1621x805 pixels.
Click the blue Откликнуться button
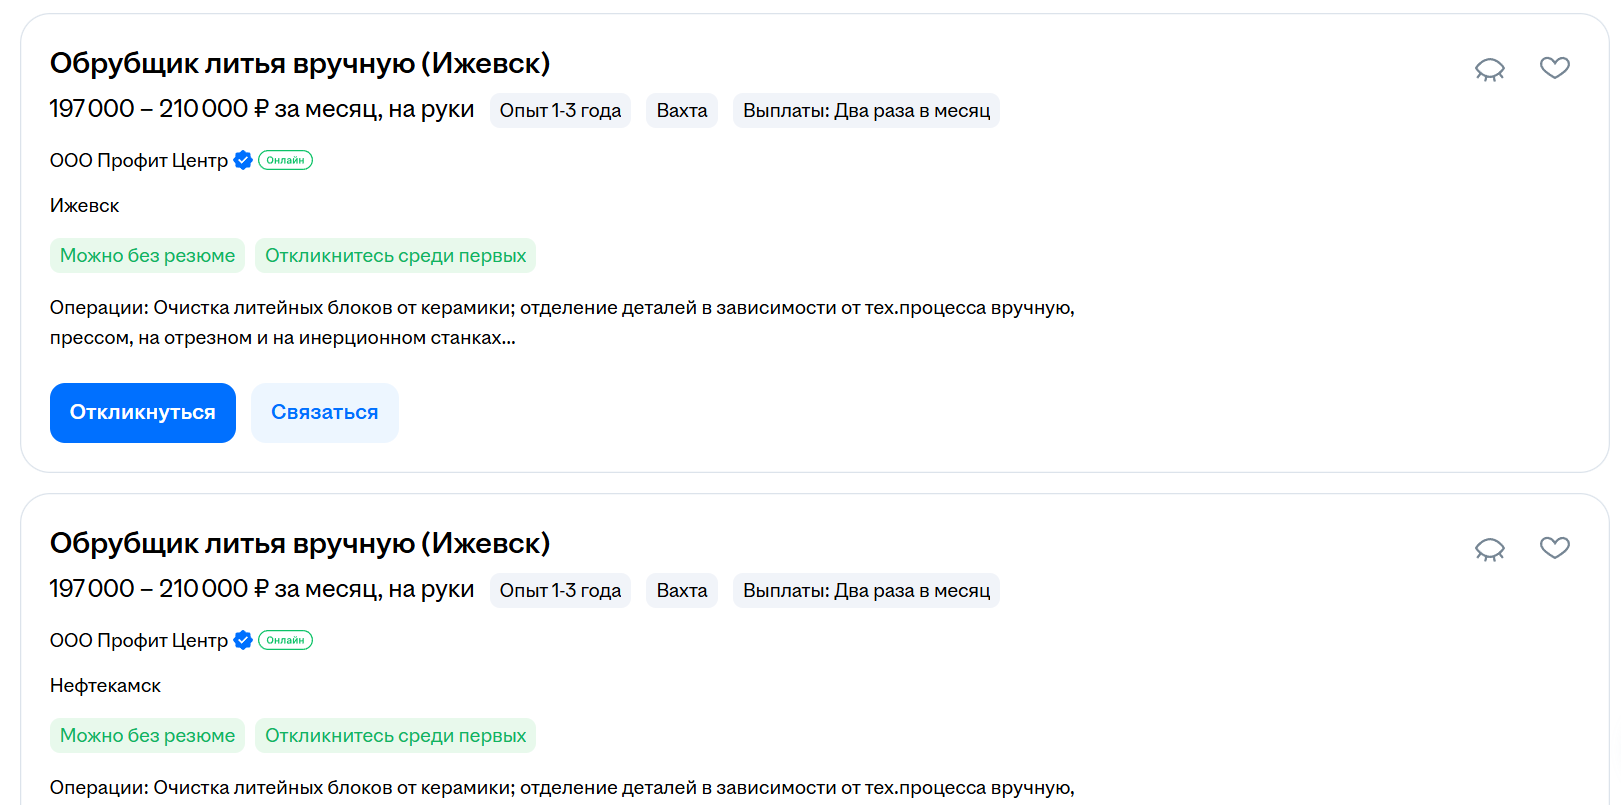coord(143,413)
